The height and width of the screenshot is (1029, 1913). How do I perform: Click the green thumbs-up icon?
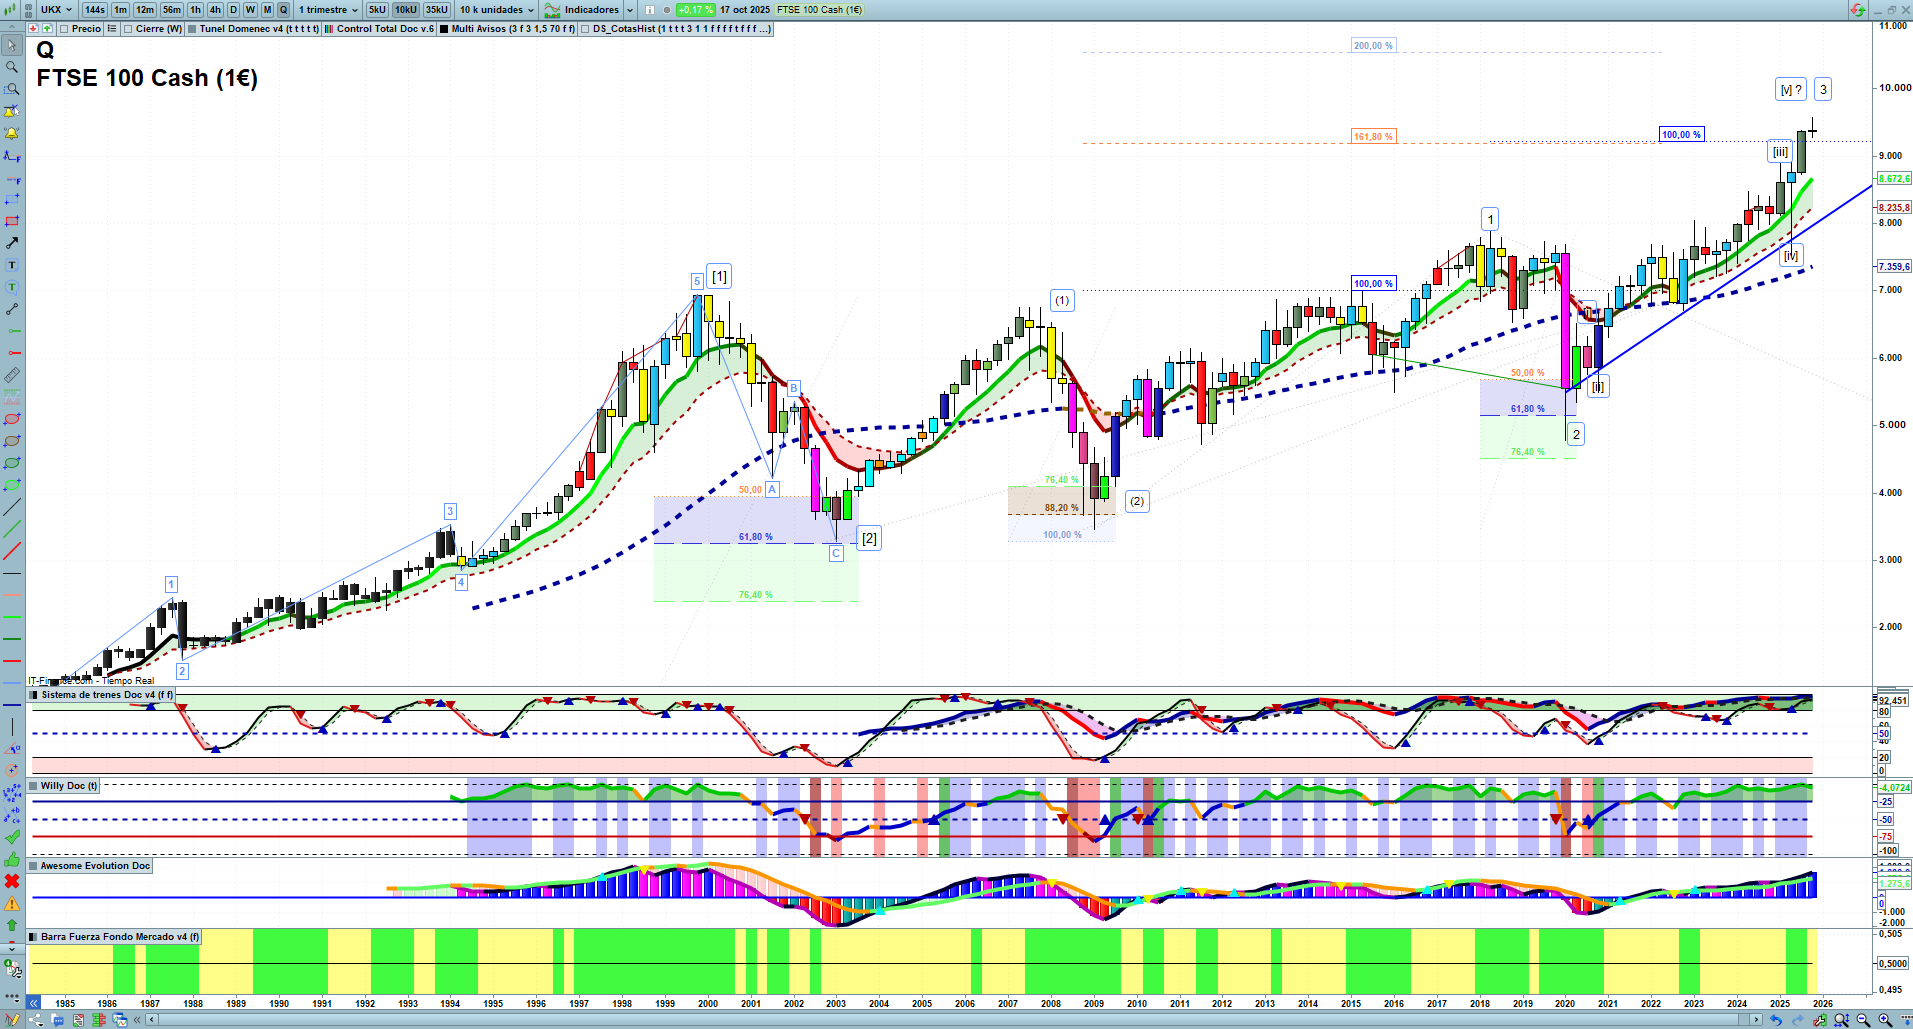[12, 859]
